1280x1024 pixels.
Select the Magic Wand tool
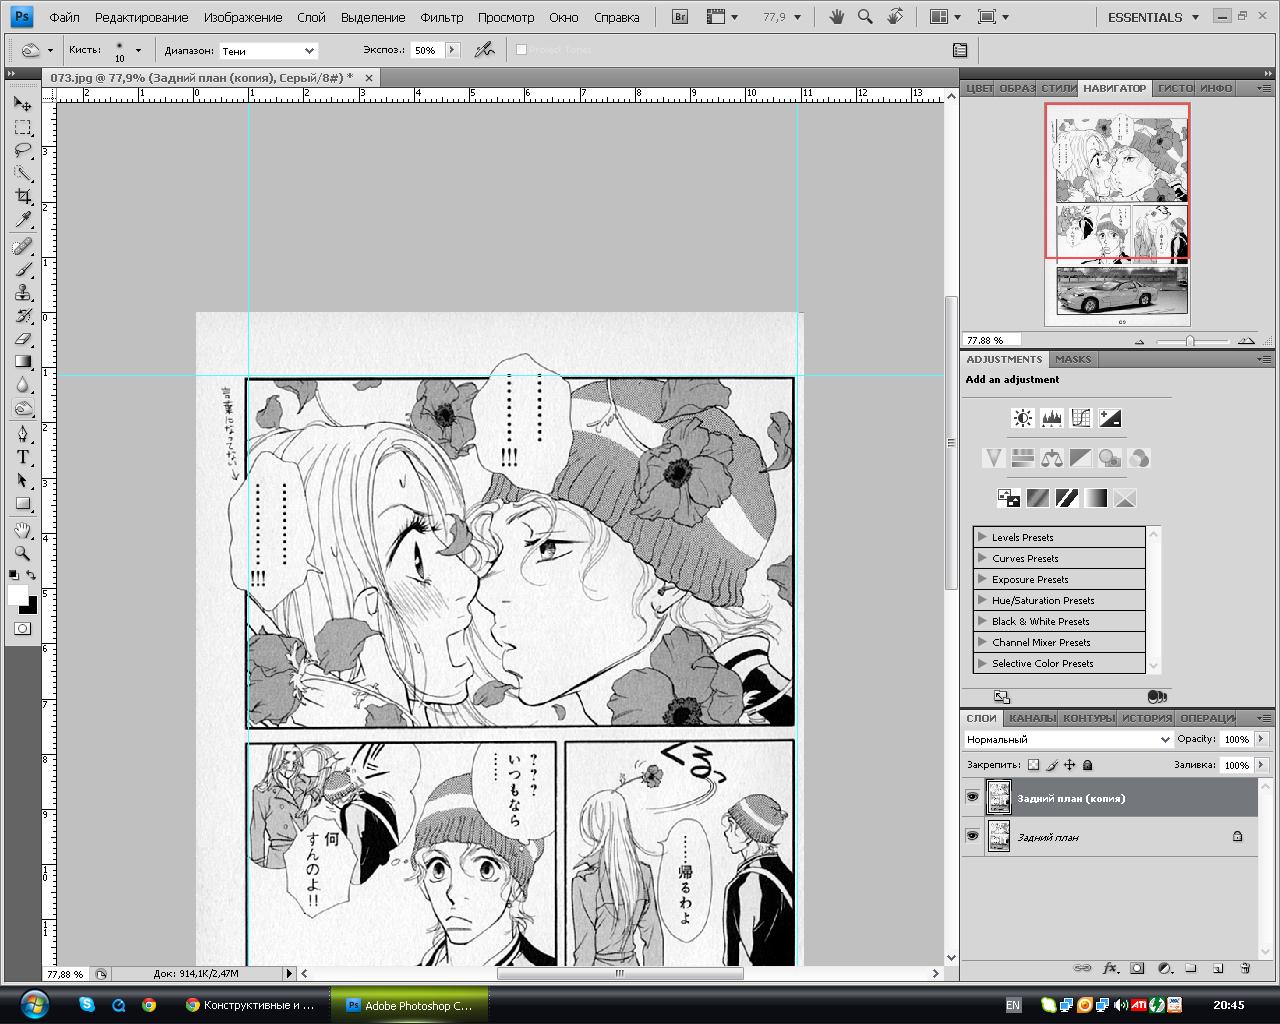pyautogui.click(x=22, y=174)
